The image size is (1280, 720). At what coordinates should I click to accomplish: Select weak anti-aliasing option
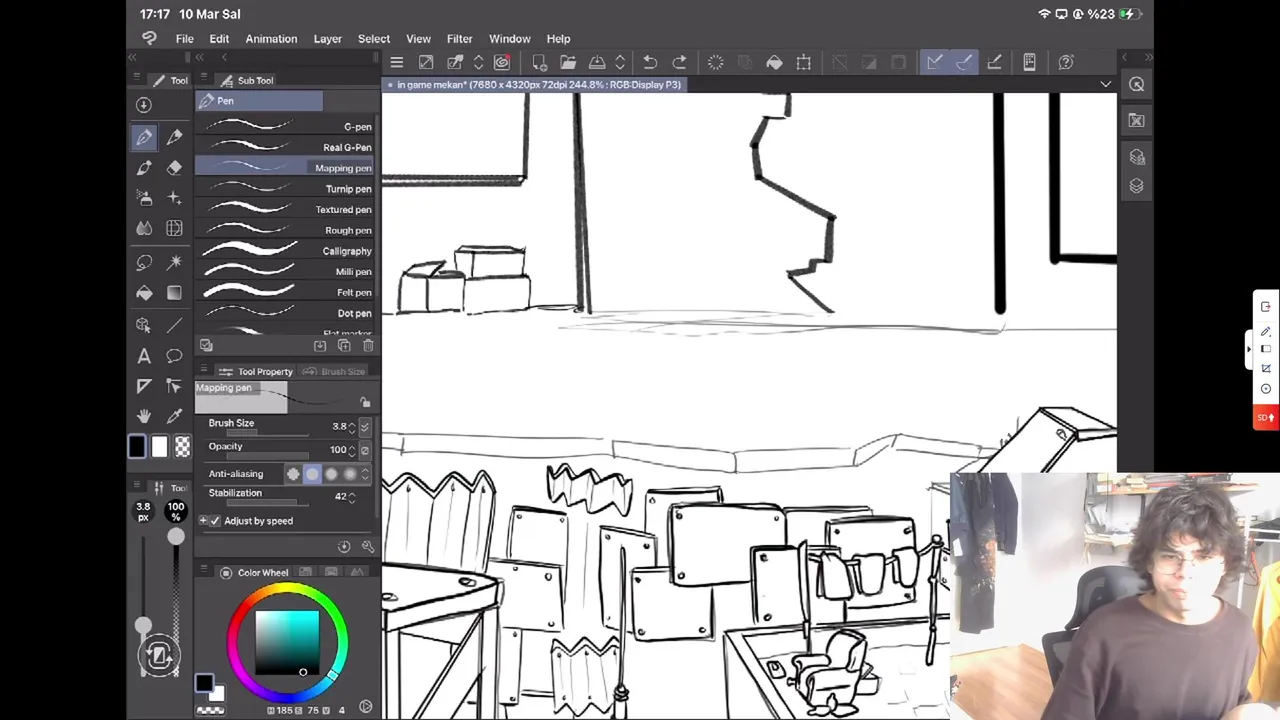click(x=312, y=474)
